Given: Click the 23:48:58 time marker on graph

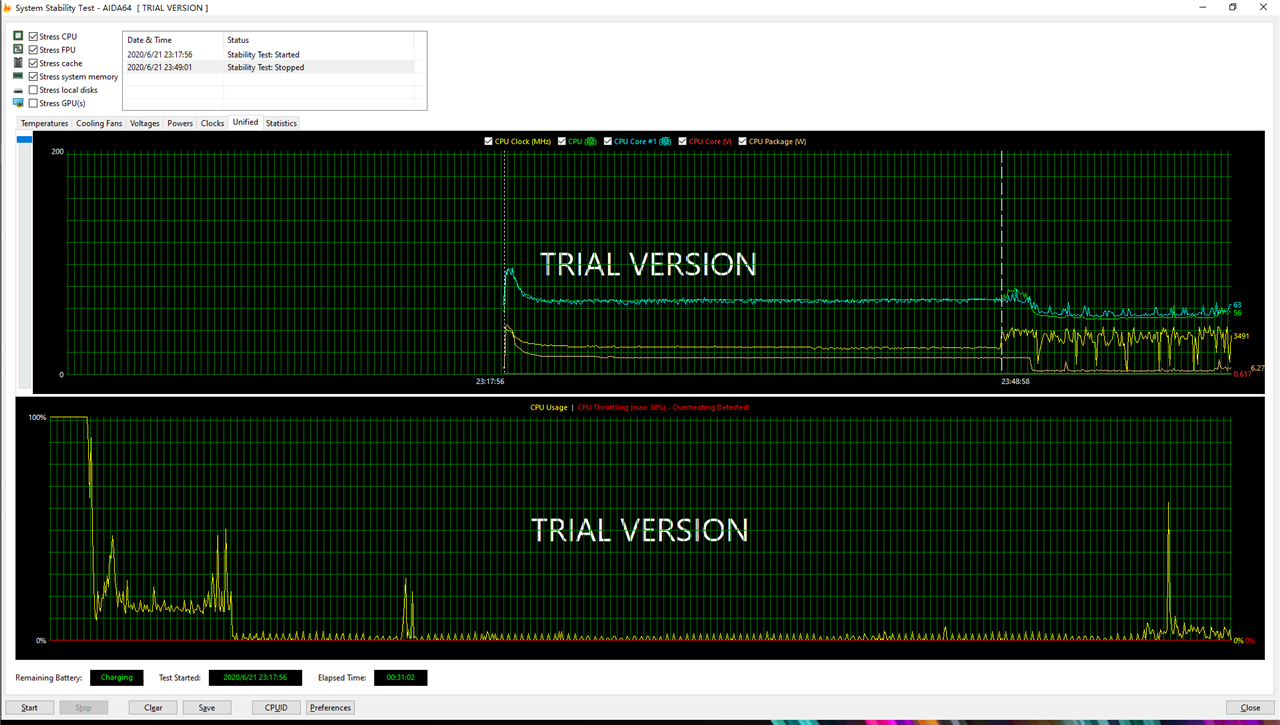Looking at the screenshot, I should click(1016, 381).
